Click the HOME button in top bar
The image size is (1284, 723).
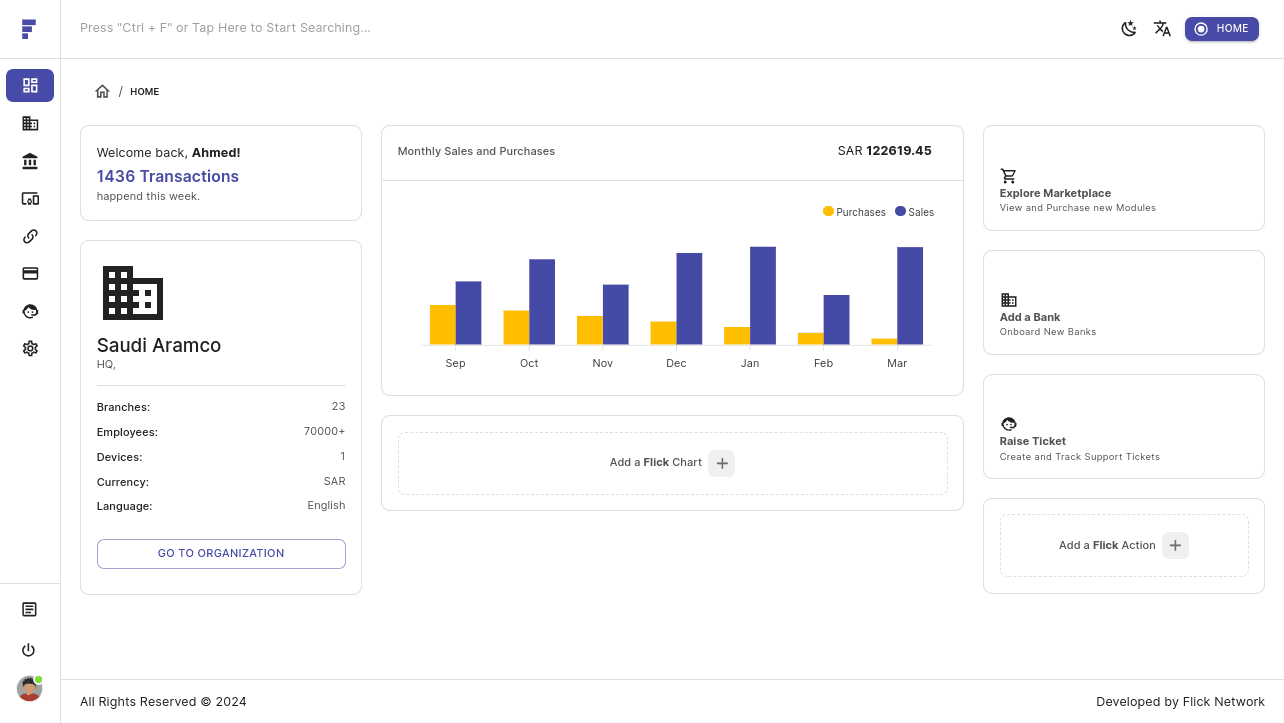[1222, 29]
